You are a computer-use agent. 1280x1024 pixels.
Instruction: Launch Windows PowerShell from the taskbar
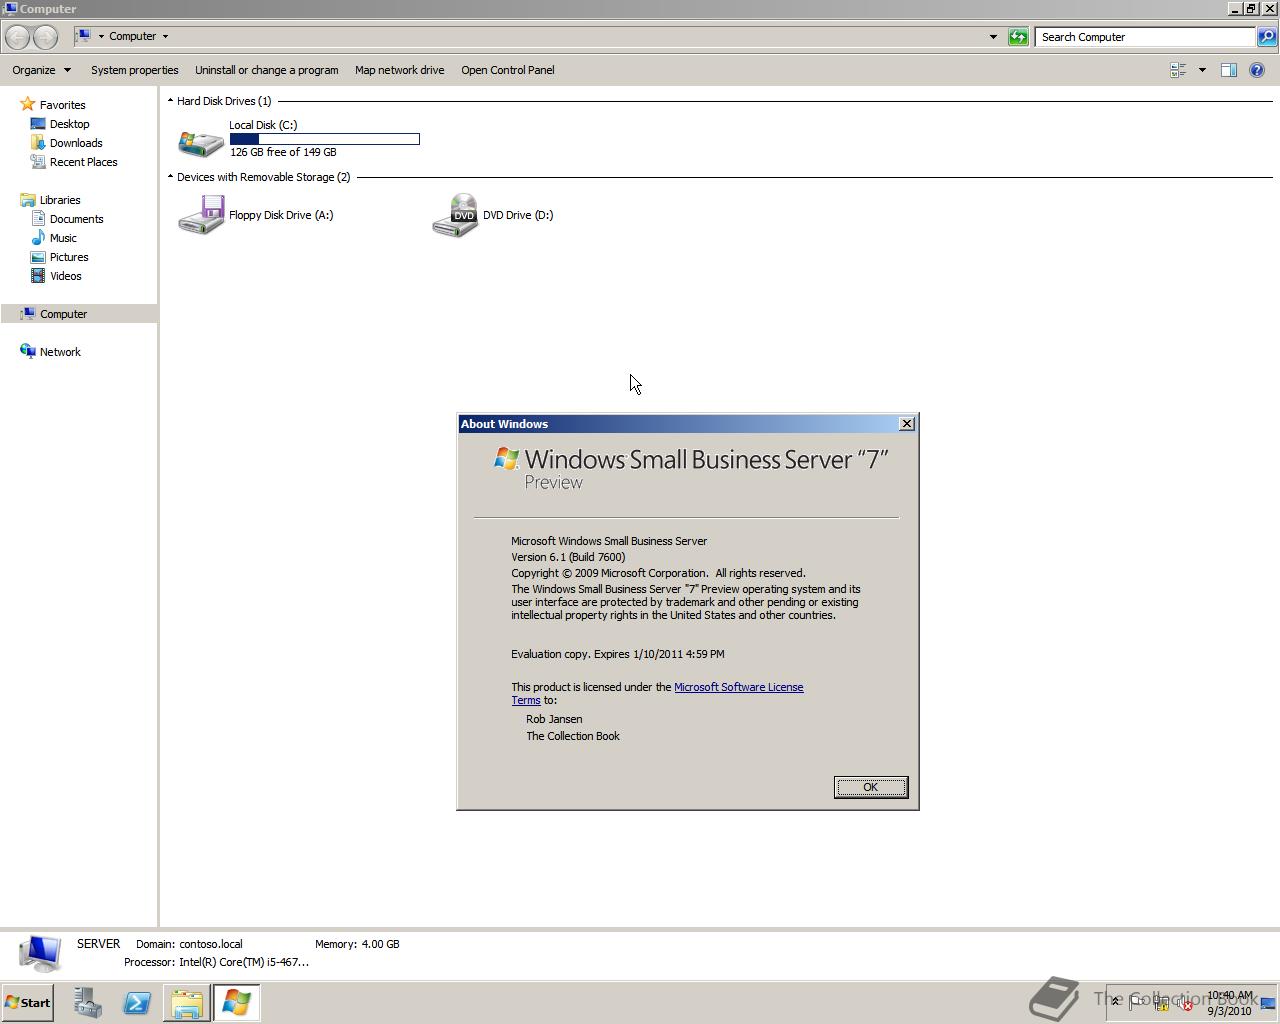137,1002
